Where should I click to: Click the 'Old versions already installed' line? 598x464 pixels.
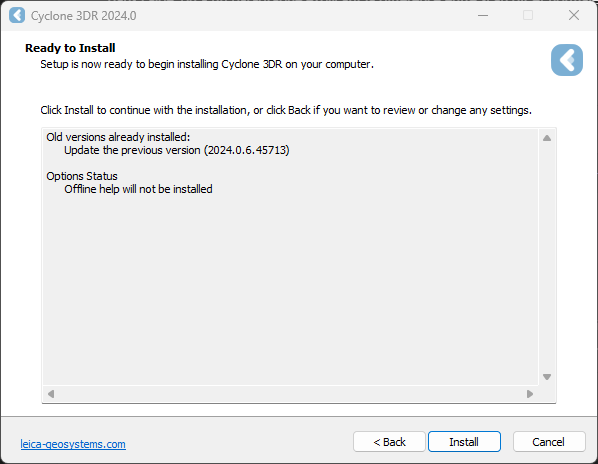click(x=118, y=137)
